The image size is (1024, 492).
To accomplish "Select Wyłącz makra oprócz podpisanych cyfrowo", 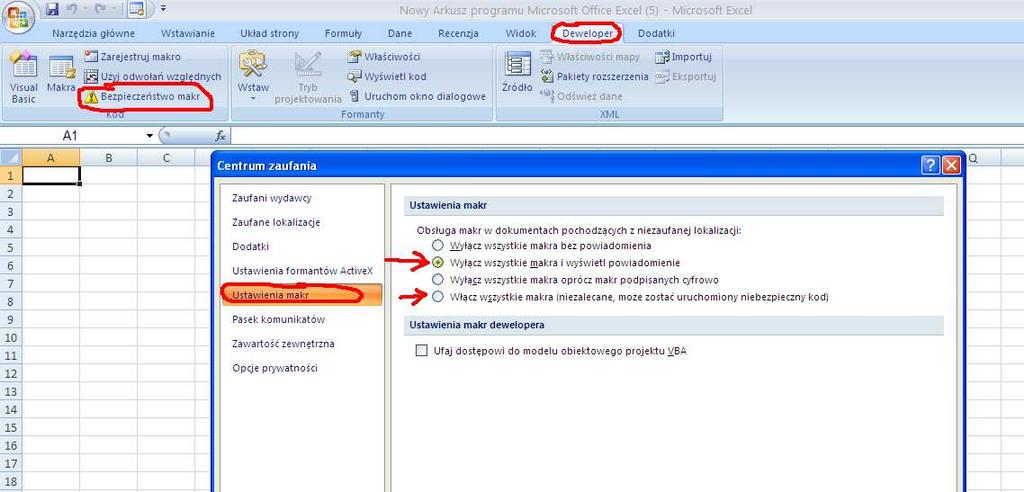I will (438, 280).
